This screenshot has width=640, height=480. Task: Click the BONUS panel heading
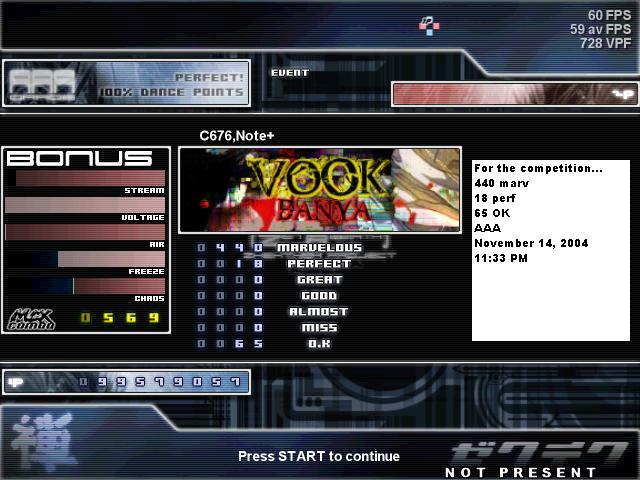[80, 159]
